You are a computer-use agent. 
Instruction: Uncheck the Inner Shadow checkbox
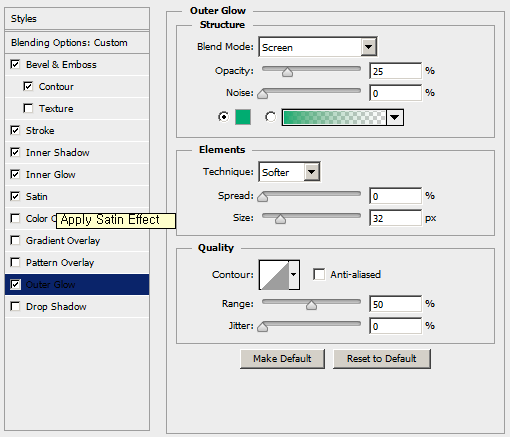15,152
